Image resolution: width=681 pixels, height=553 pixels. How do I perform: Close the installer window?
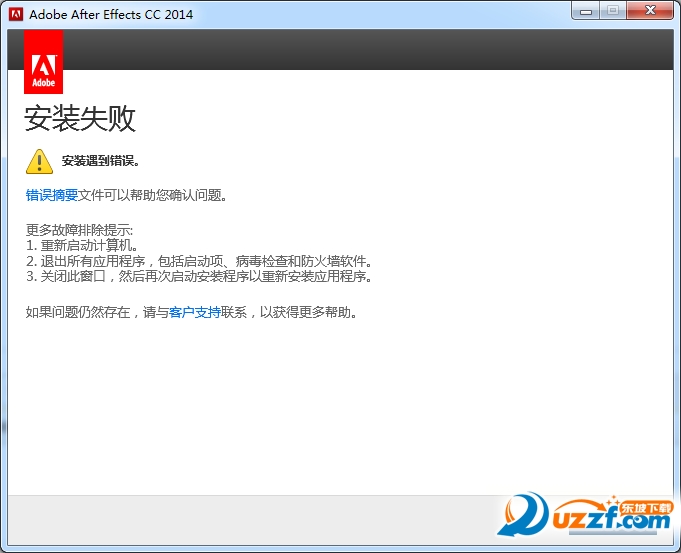[x=650, y=11]
